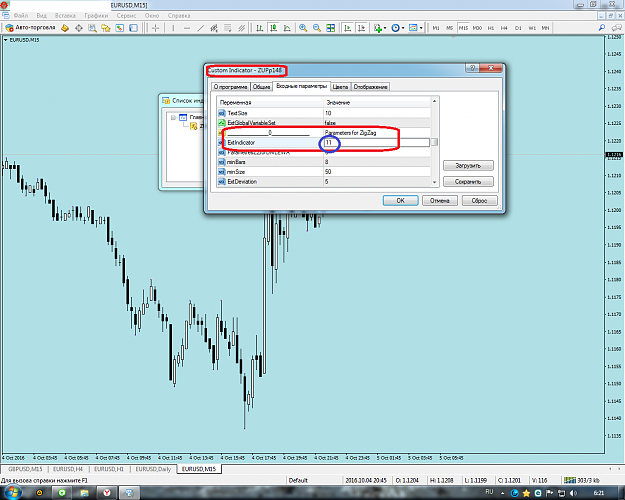The width and height of the screenshot is (625, 500).
Task: Switch to the Цвета tab
Action: 340,87
